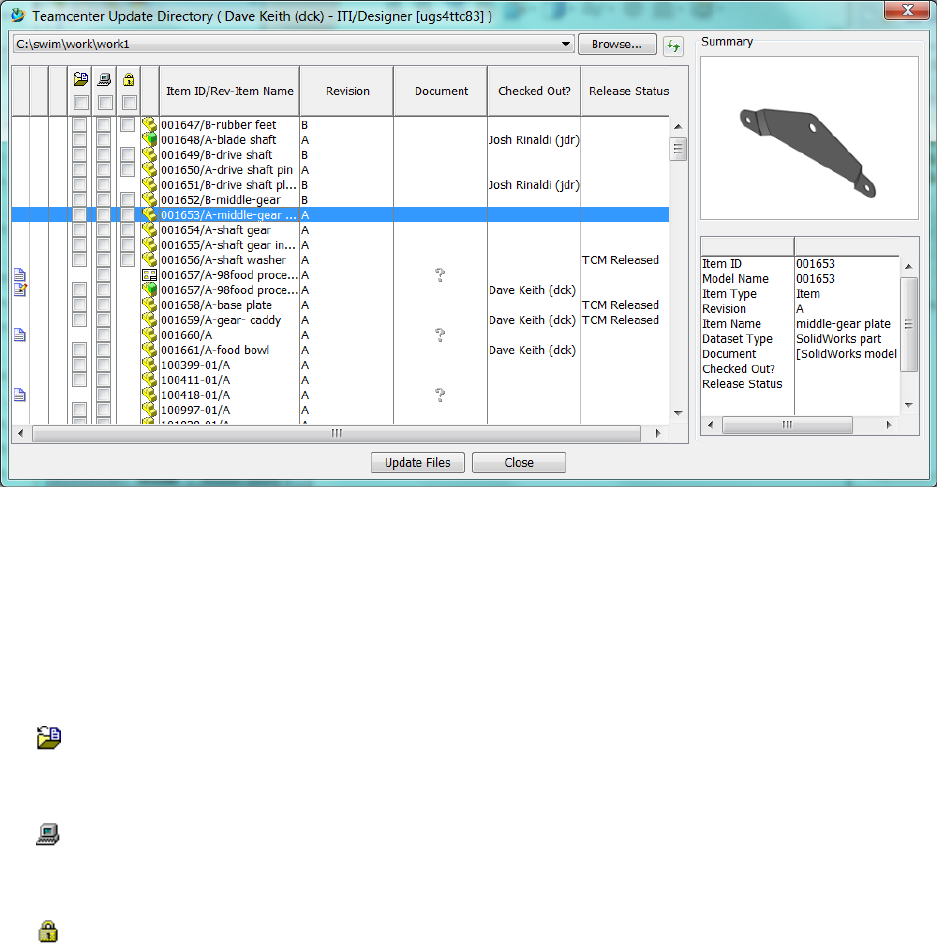Click the Summary properties vertical scrollbar thumb

point(909,324)
